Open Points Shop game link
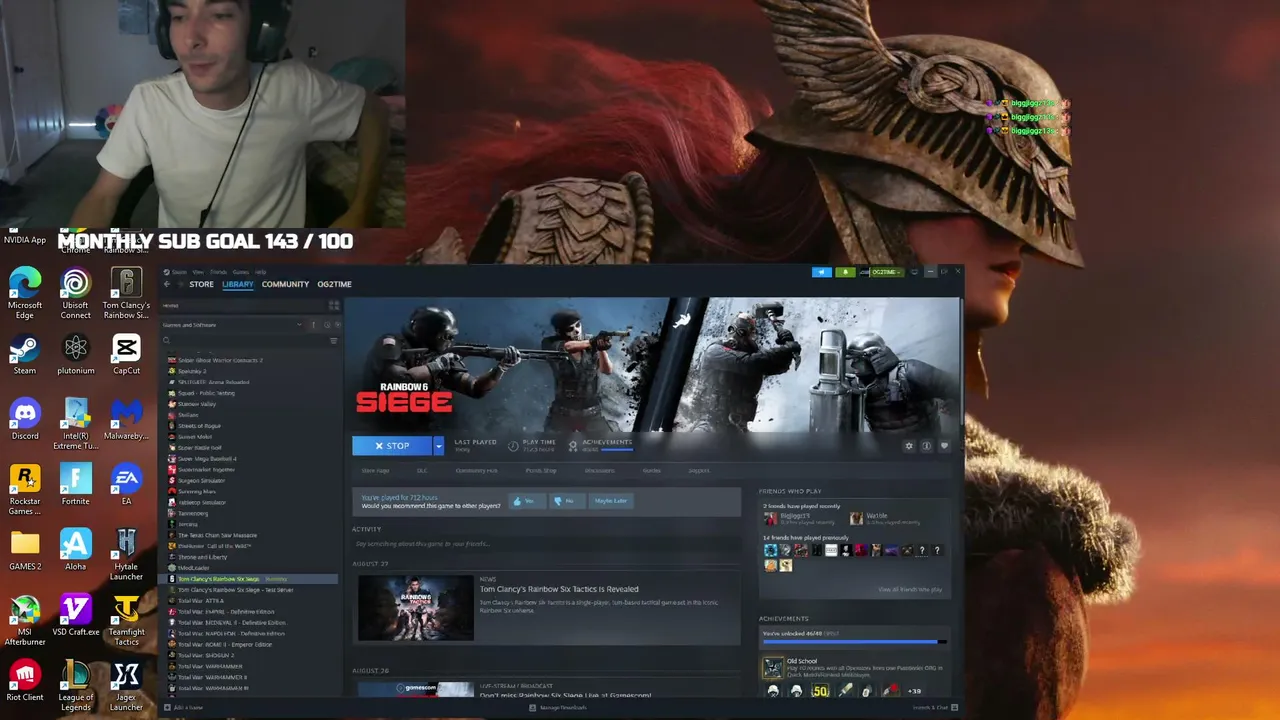Screen dimensions: 1280x720 pos(541,470)
